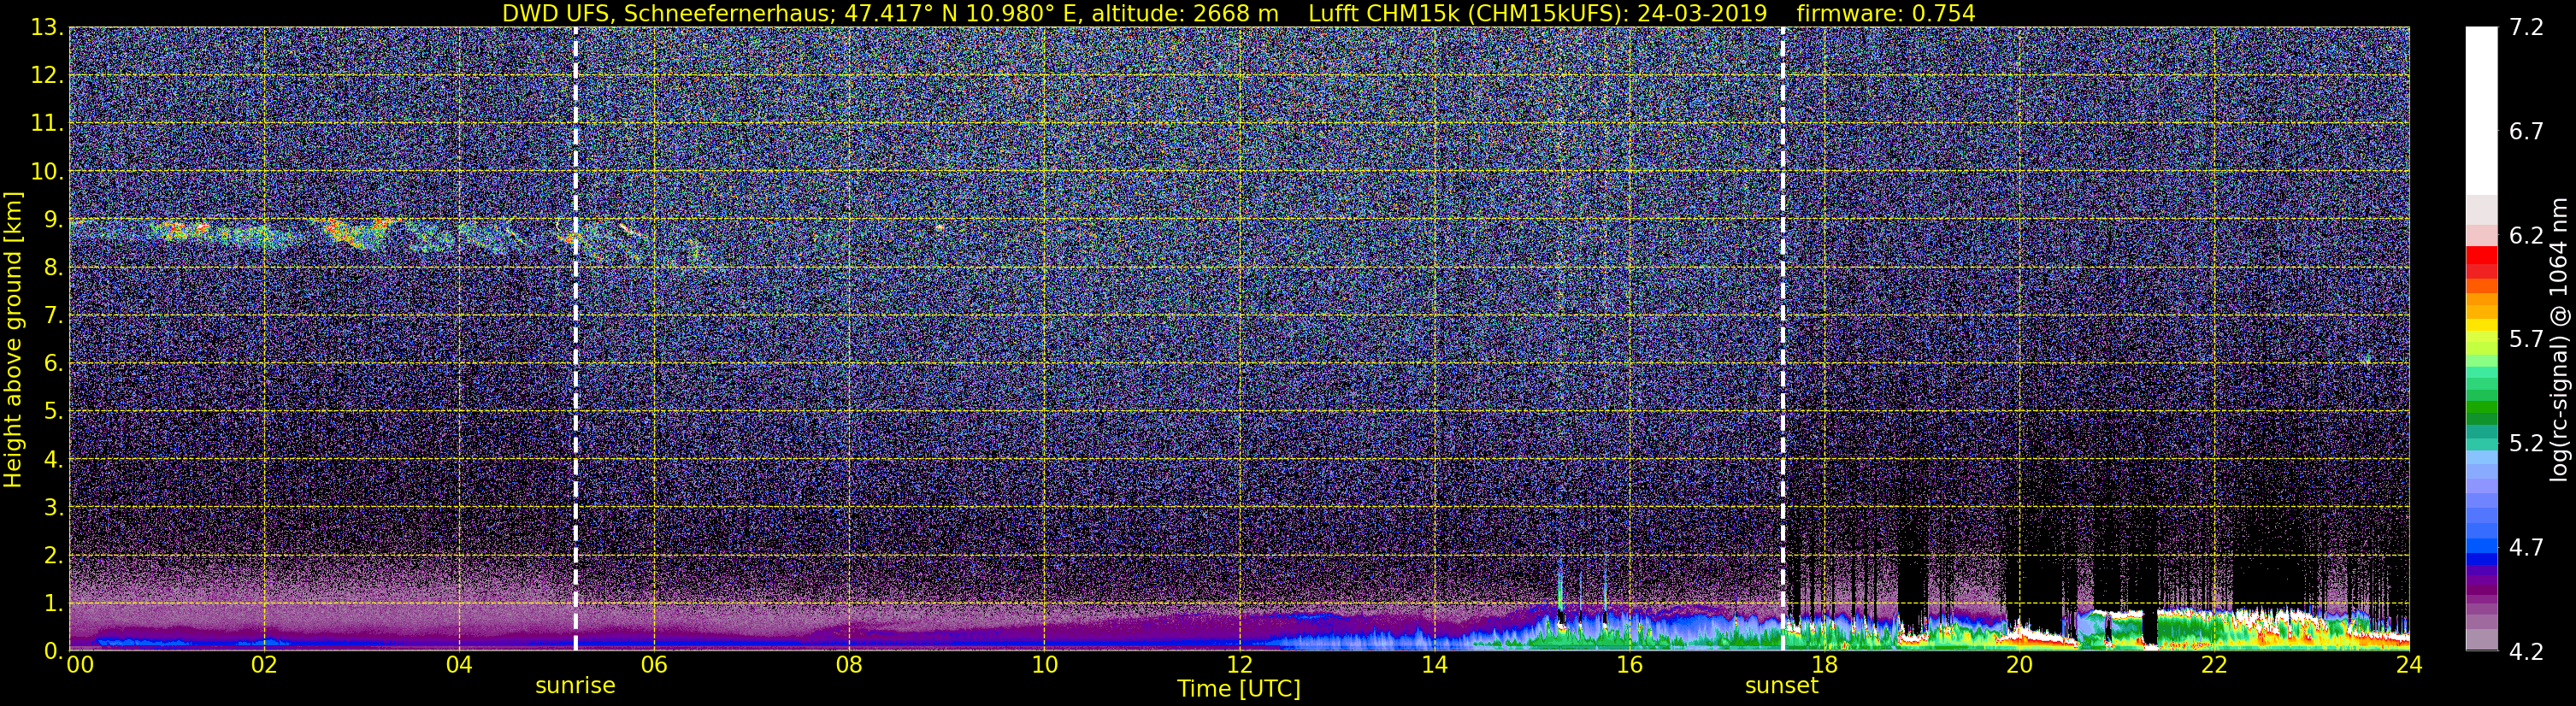Viewport: 2576px width, 706px height.
Task: Click the sunrise label below the axis
Action: (x=575, y=686)
